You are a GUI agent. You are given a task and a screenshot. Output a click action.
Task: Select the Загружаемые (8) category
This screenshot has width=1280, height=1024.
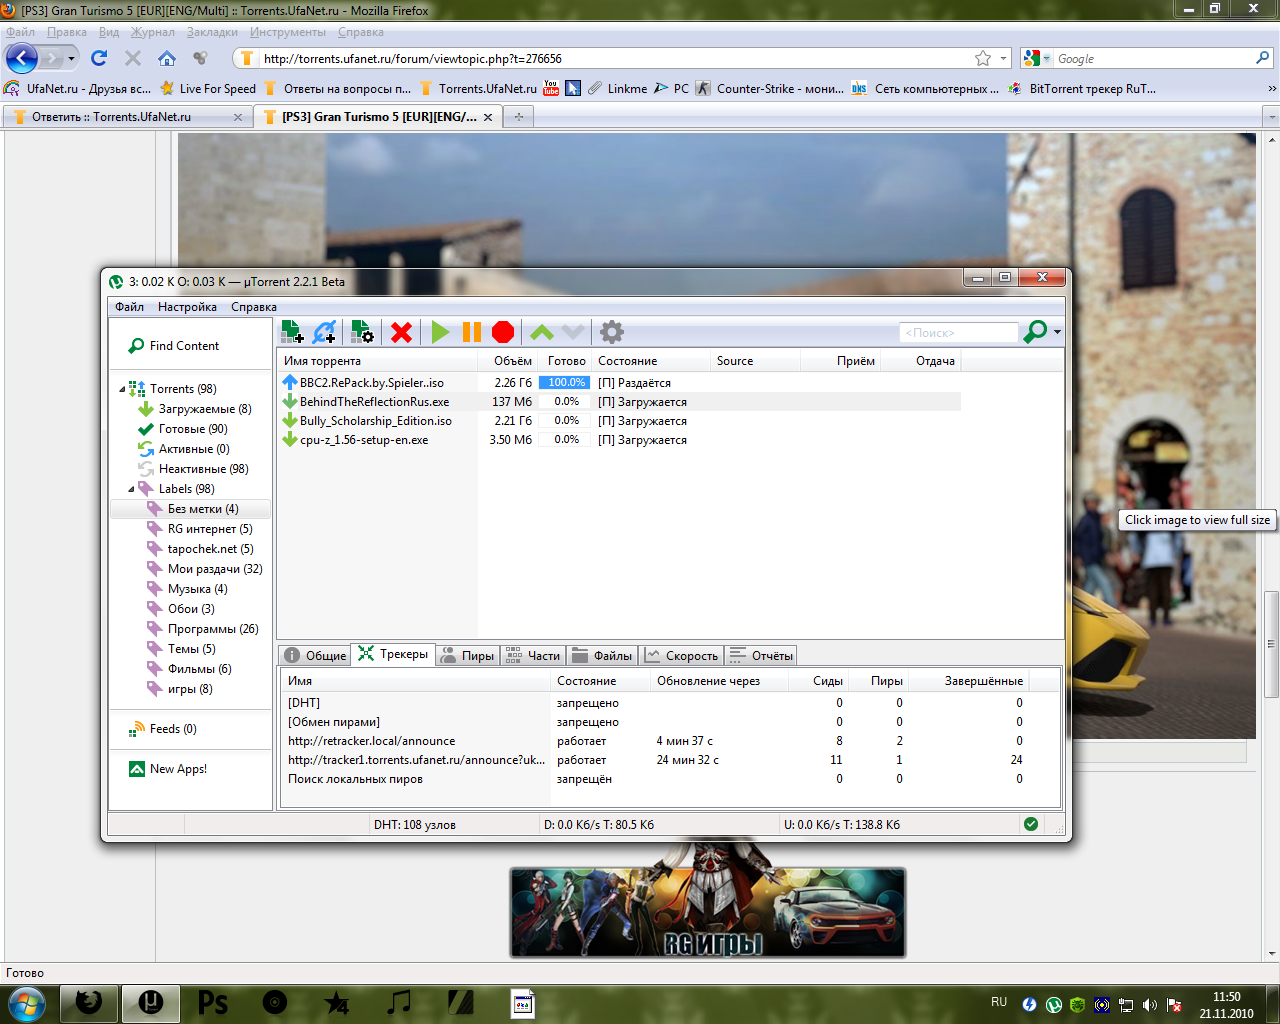pos(195,409)
